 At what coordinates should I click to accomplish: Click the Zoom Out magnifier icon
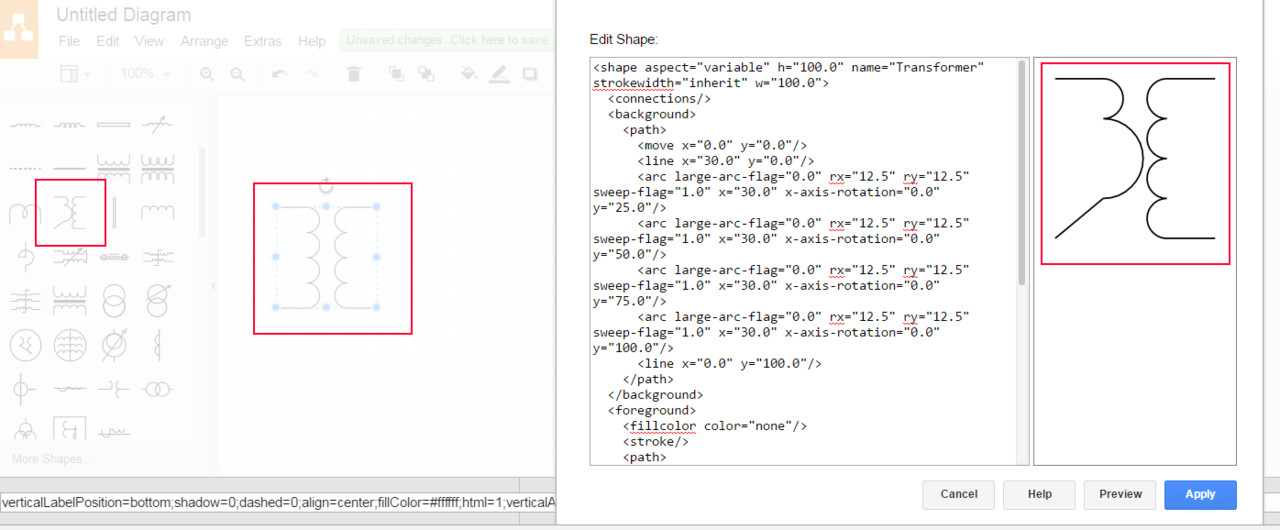(237, 74)
